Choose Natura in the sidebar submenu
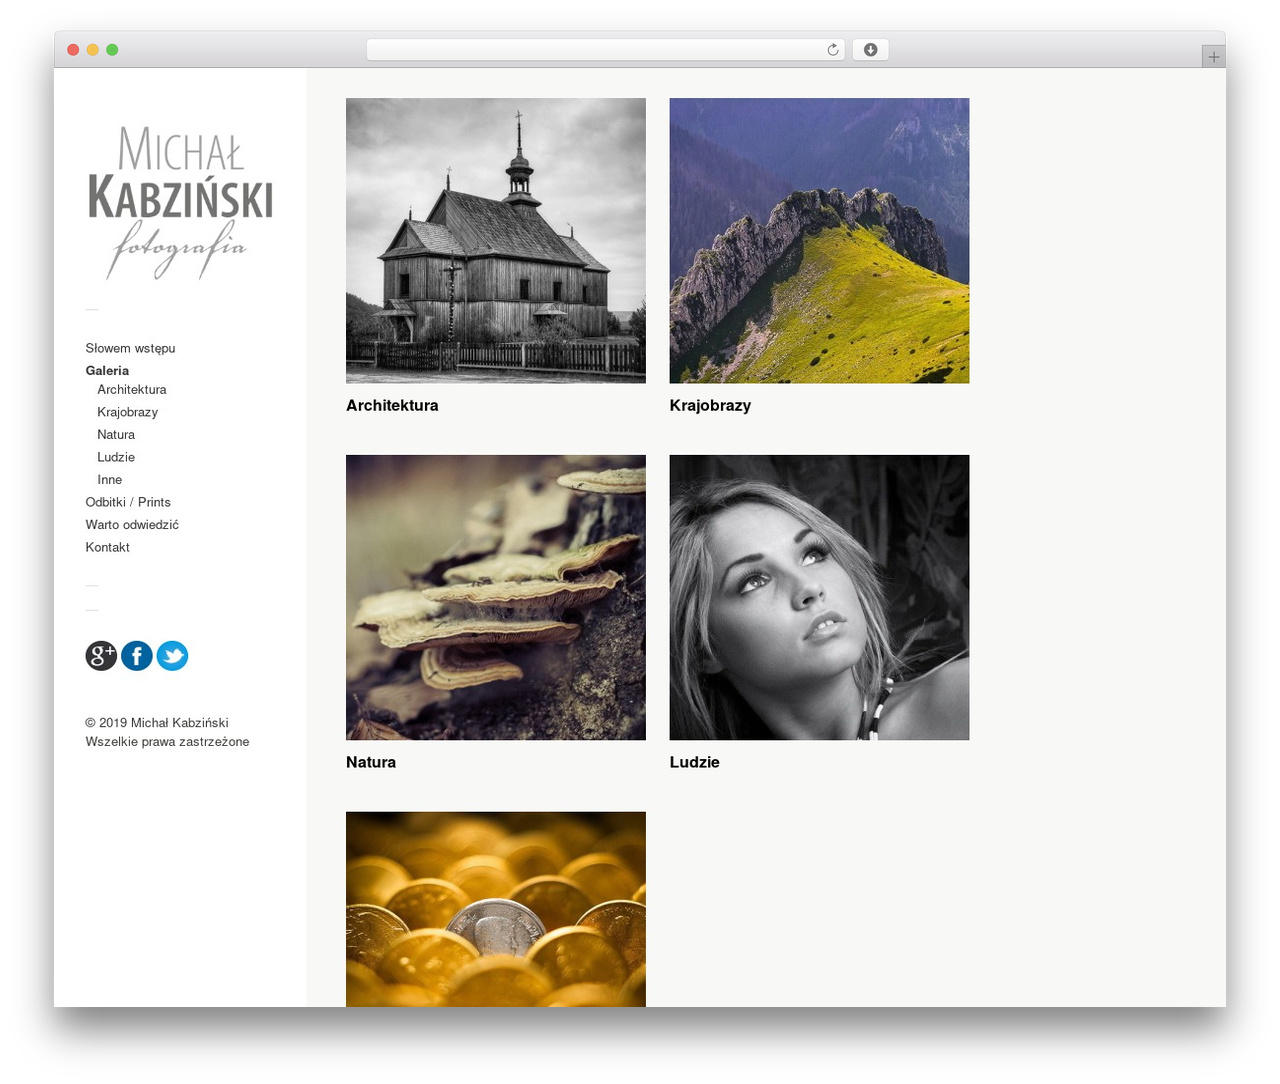Viewport: 1280px width, 1084px height. [116, 434]
